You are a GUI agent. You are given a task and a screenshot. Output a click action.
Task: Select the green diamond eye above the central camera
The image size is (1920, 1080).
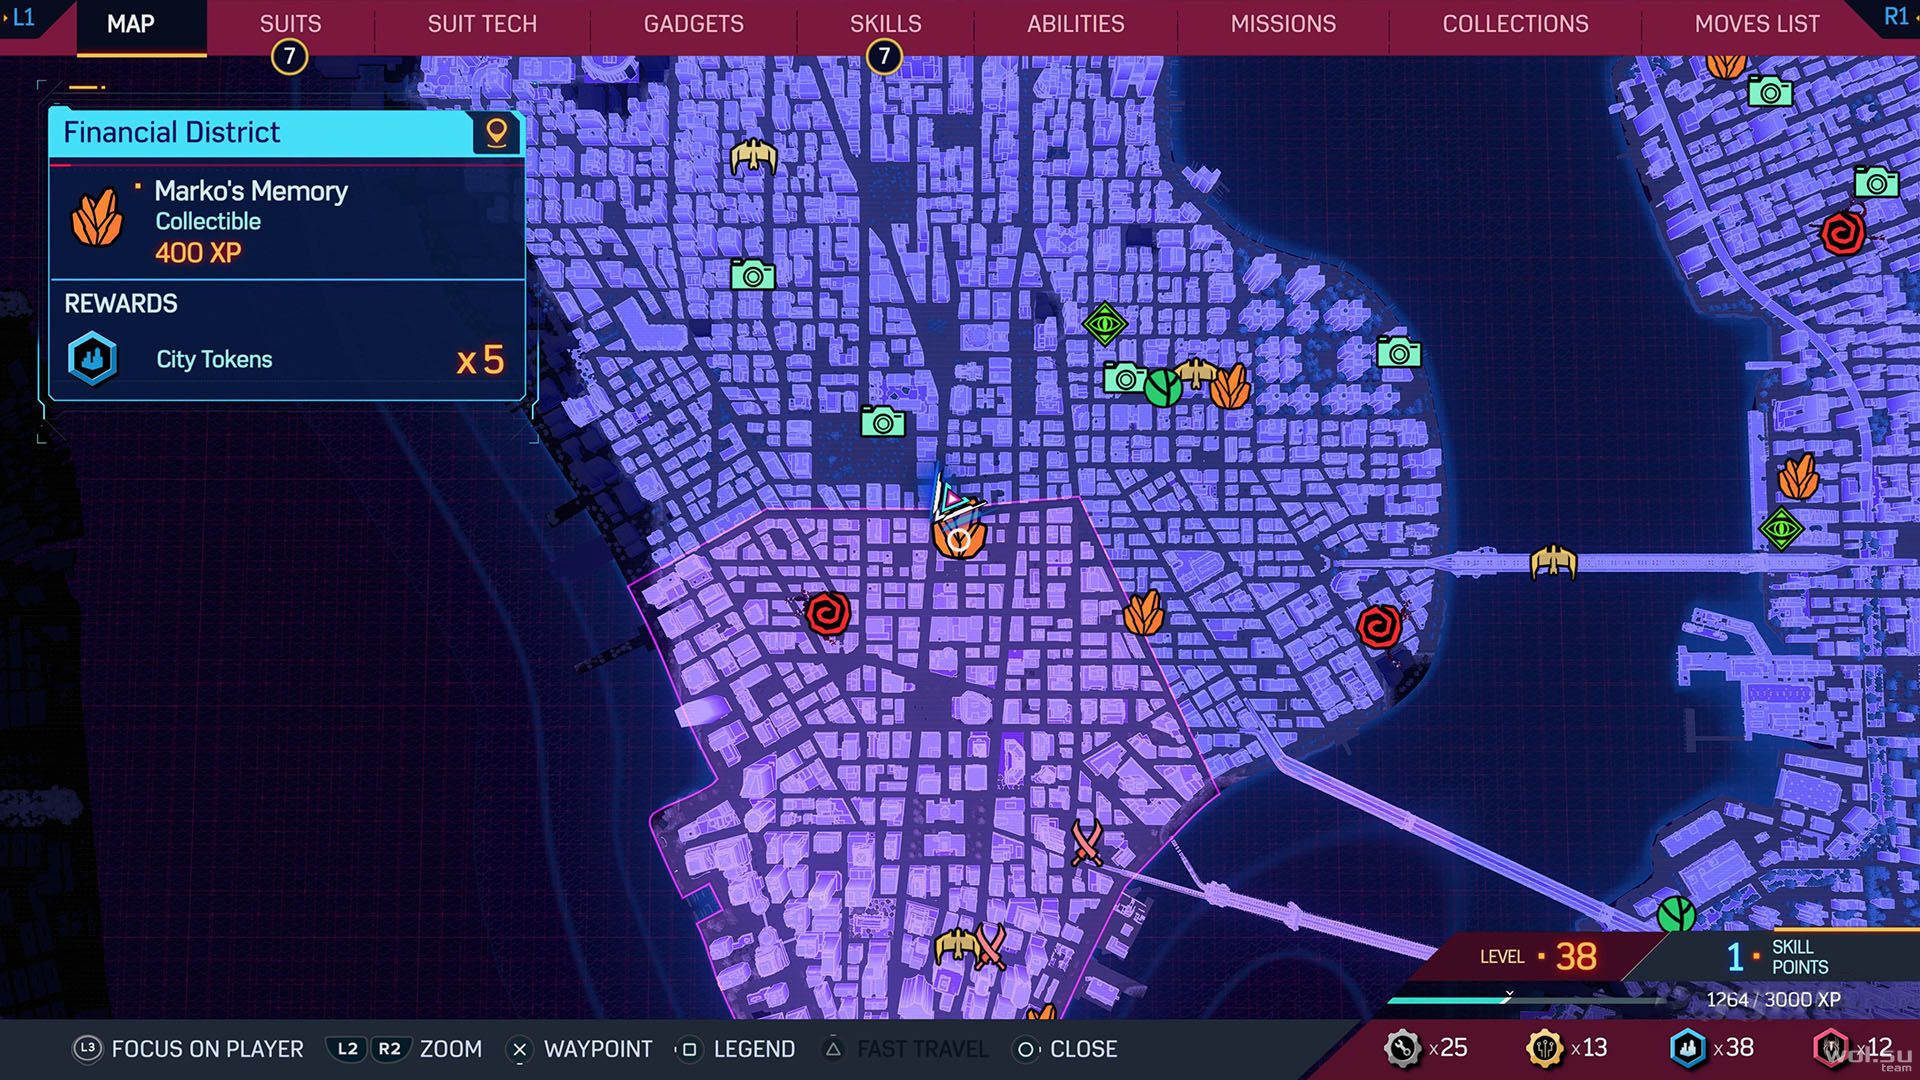pyautogui.click(x=1105, y=323)
